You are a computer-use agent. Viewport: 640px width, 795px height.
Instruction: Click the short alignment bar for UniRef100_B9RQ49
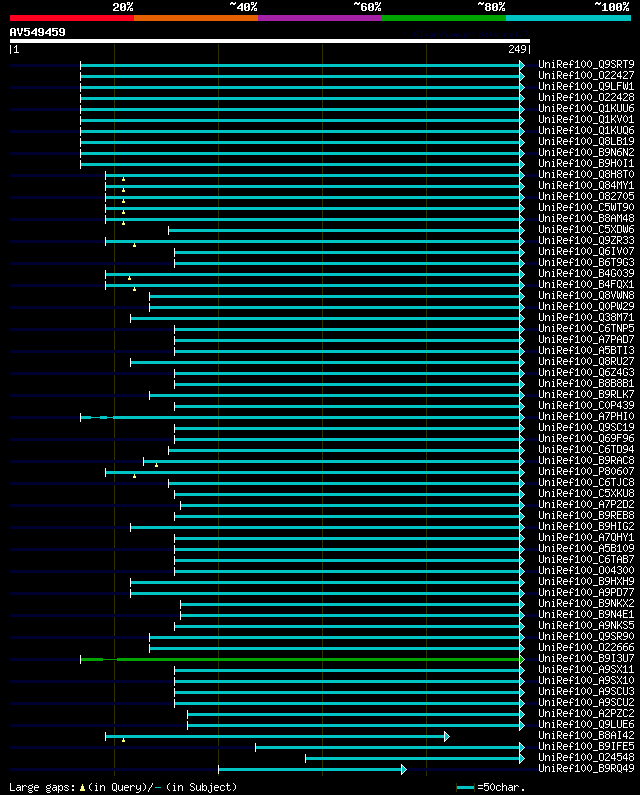tap(310, 770)
